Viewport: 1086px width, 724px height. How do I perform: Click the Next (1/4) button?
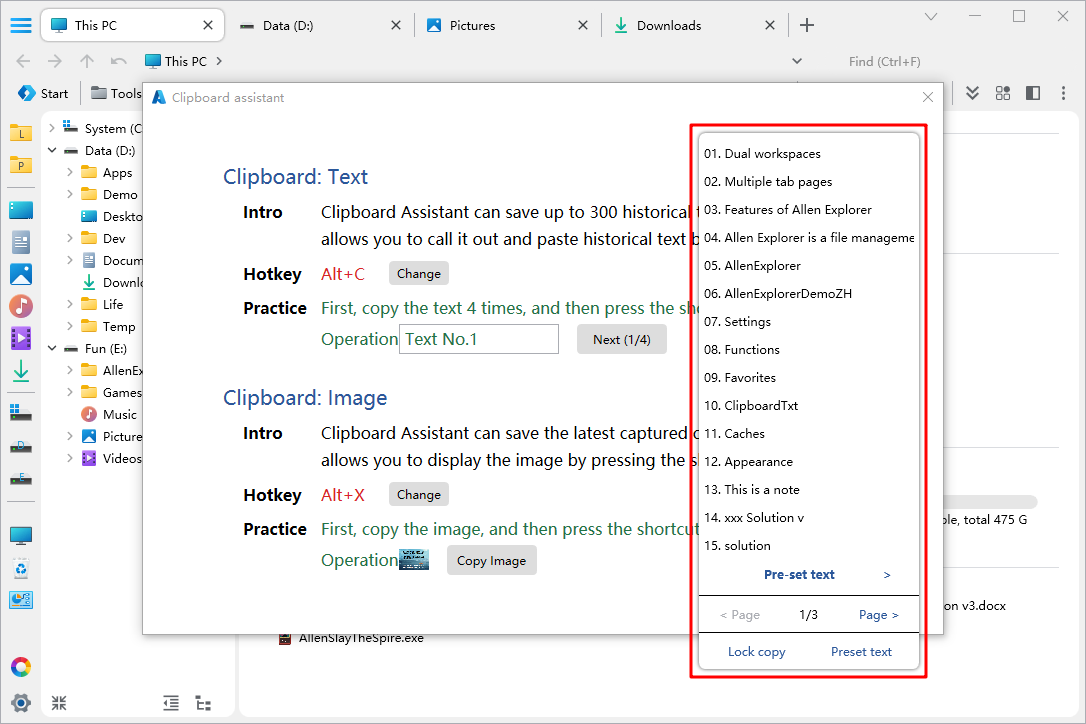point(621,339)
